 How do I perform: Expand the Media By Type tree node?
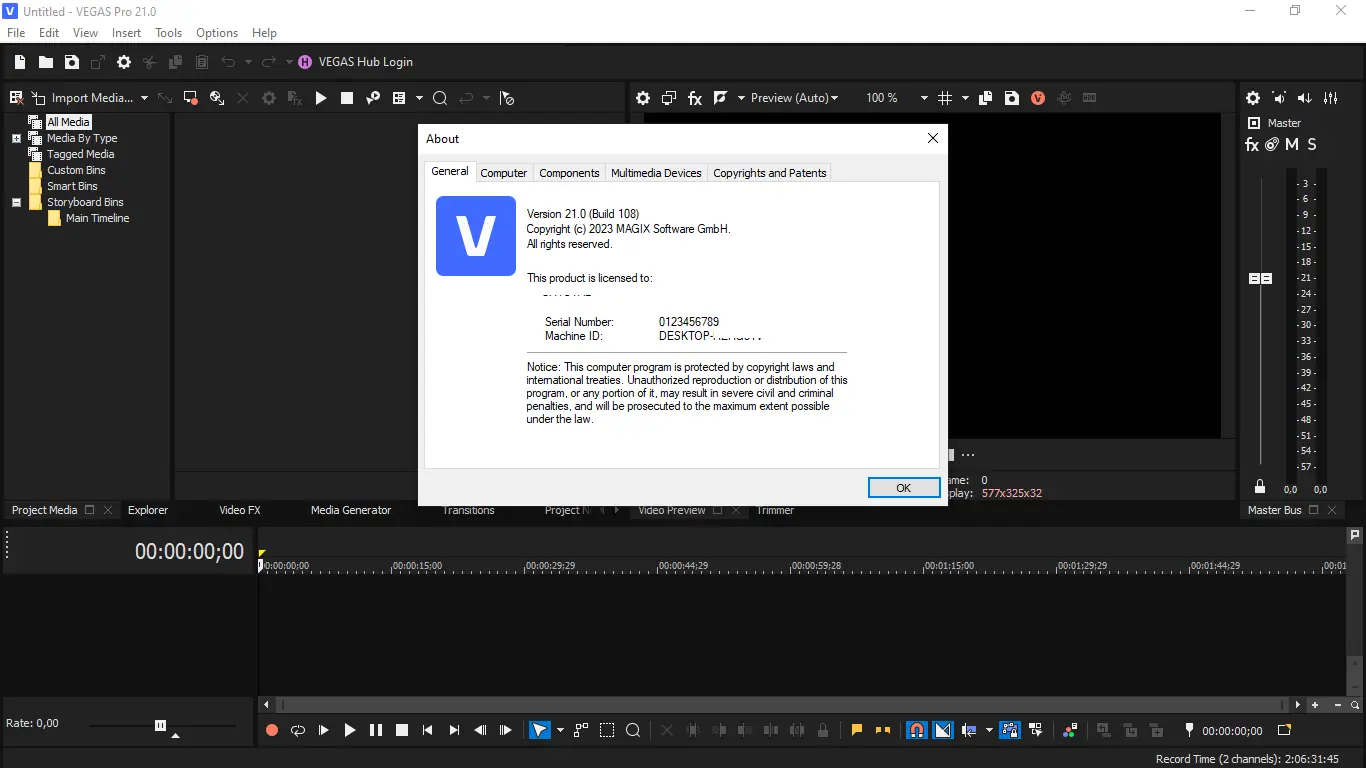[x=16, y=138]
